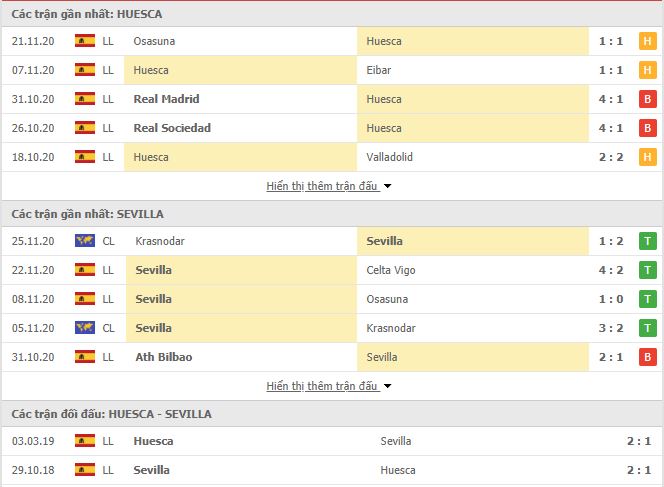Select the 'Các trận gần nhất: SEVILLA' header

[x=88, y=214]
